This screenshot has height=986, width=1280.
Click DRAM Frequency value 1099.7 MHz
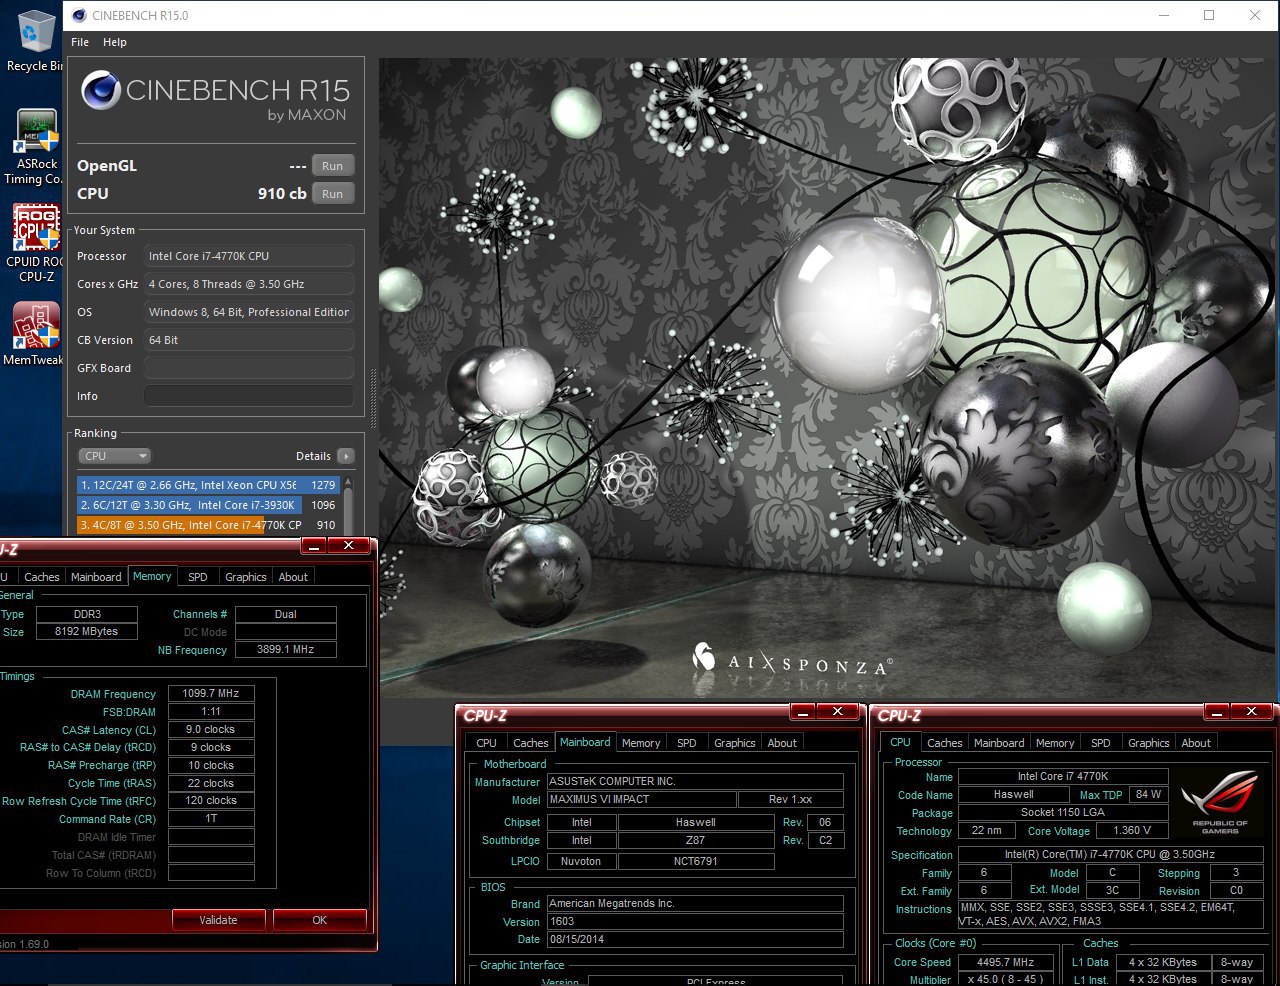211,694
